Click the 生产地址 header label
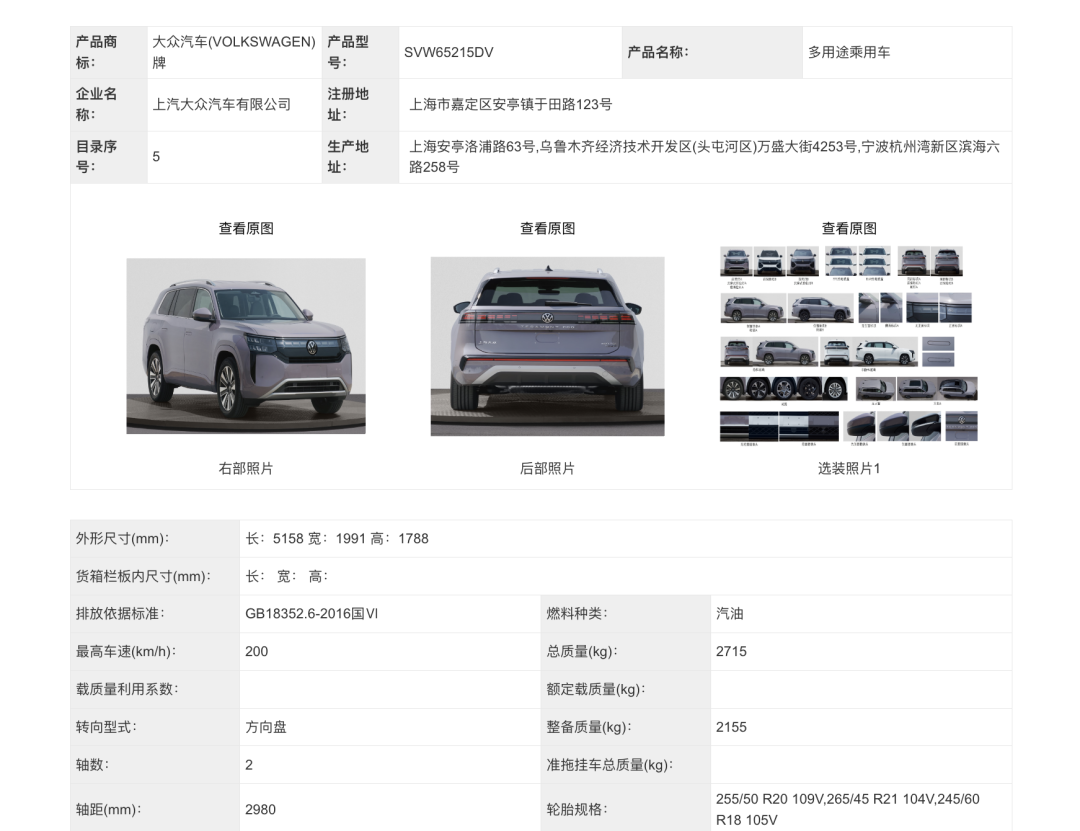The width and height of the screenshot is (1080, 831). [x=348, y=157]
